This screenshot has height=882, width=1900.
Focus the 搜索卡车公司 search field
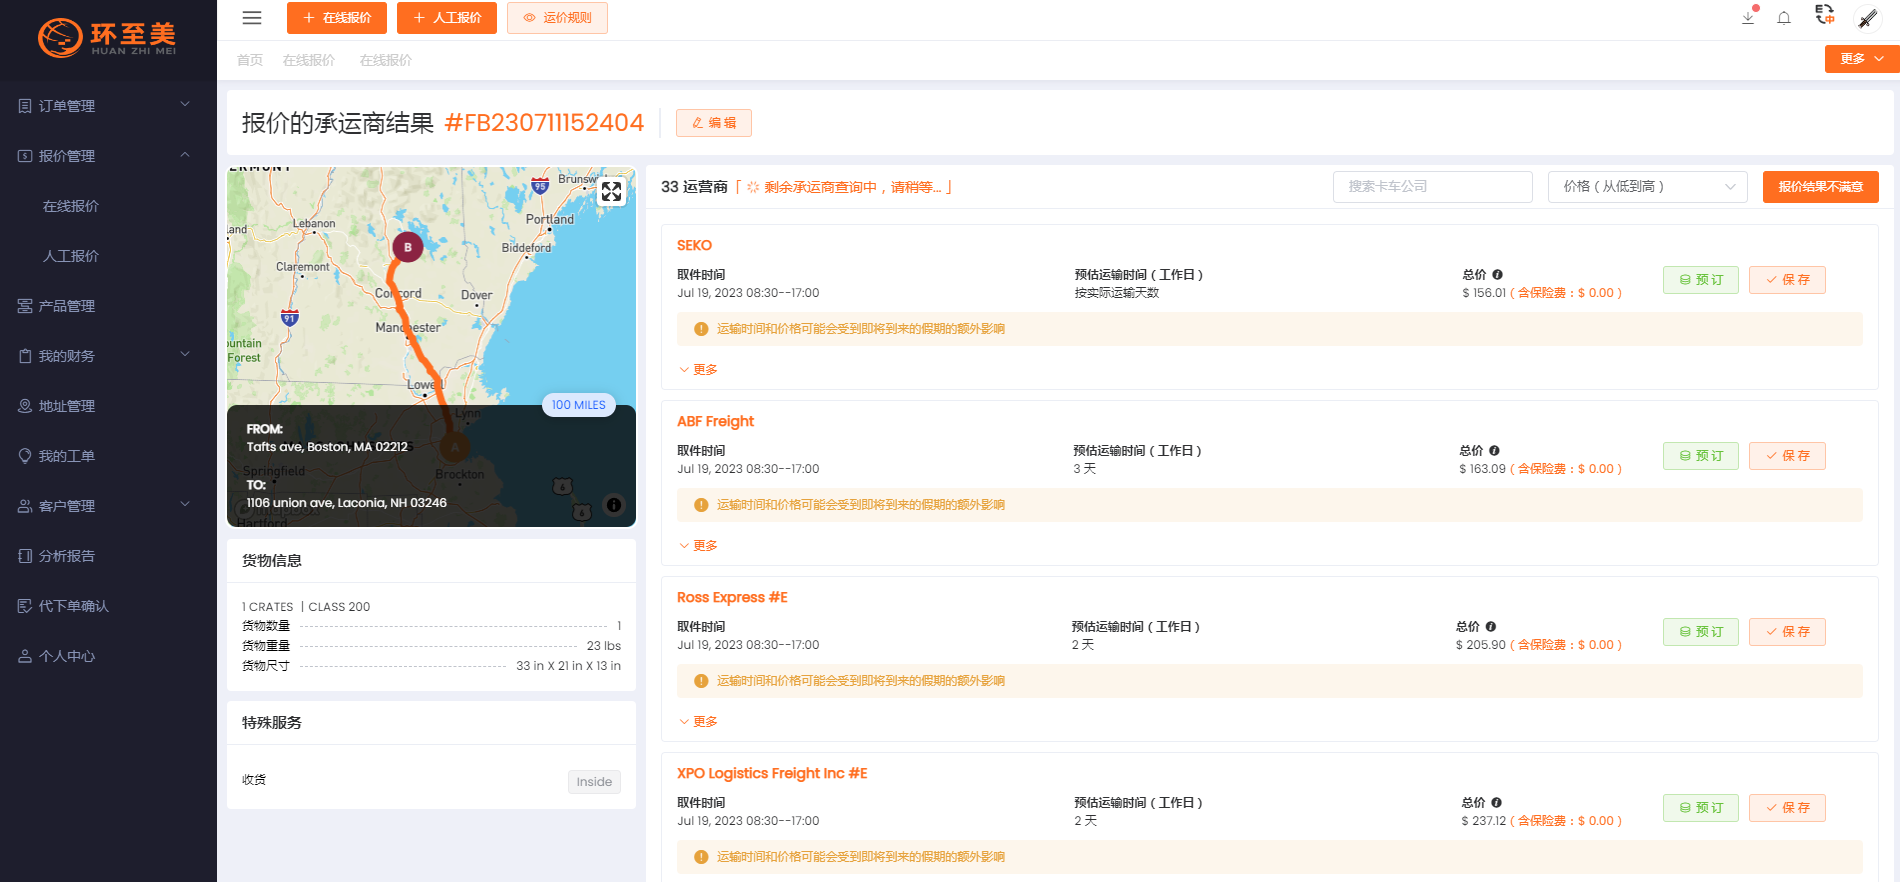[1432, 187]
